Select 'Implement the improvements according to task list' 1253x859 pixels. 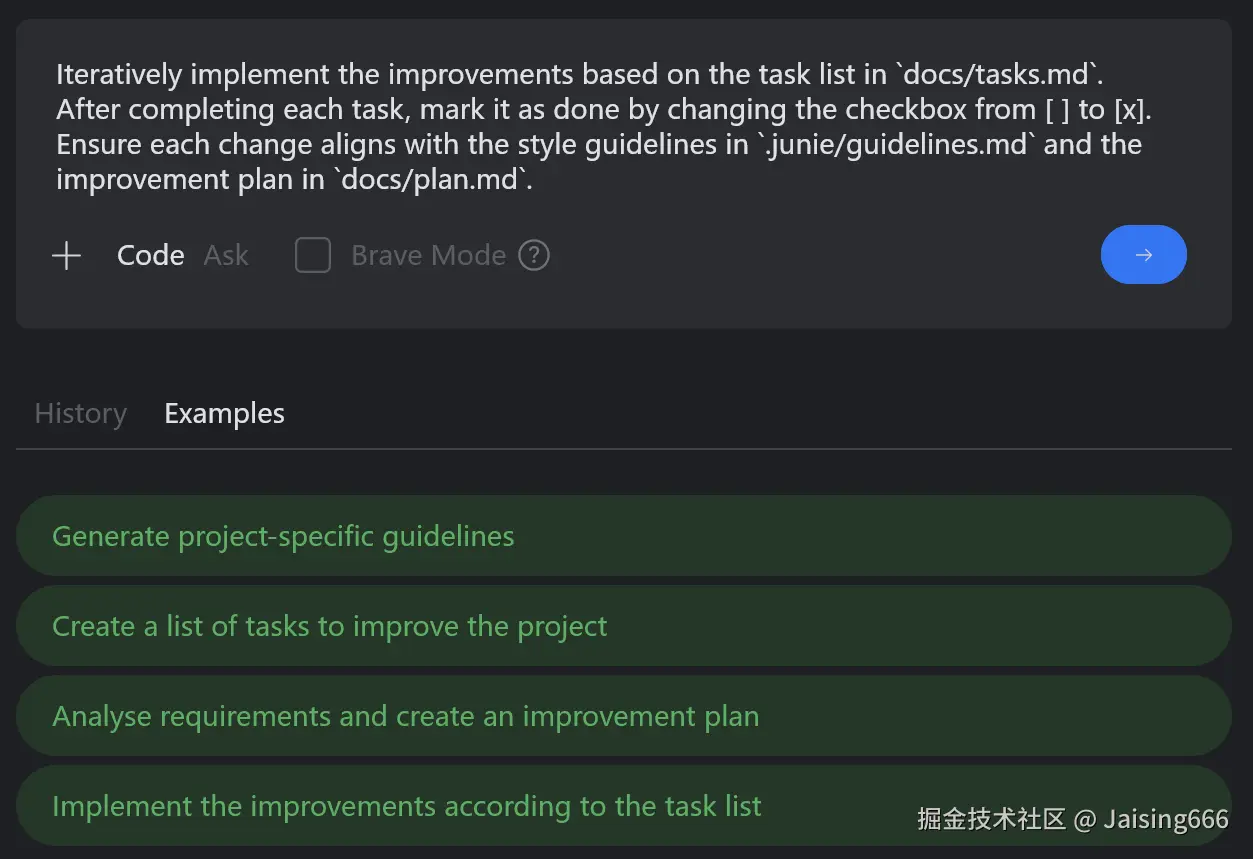point(406,807)
